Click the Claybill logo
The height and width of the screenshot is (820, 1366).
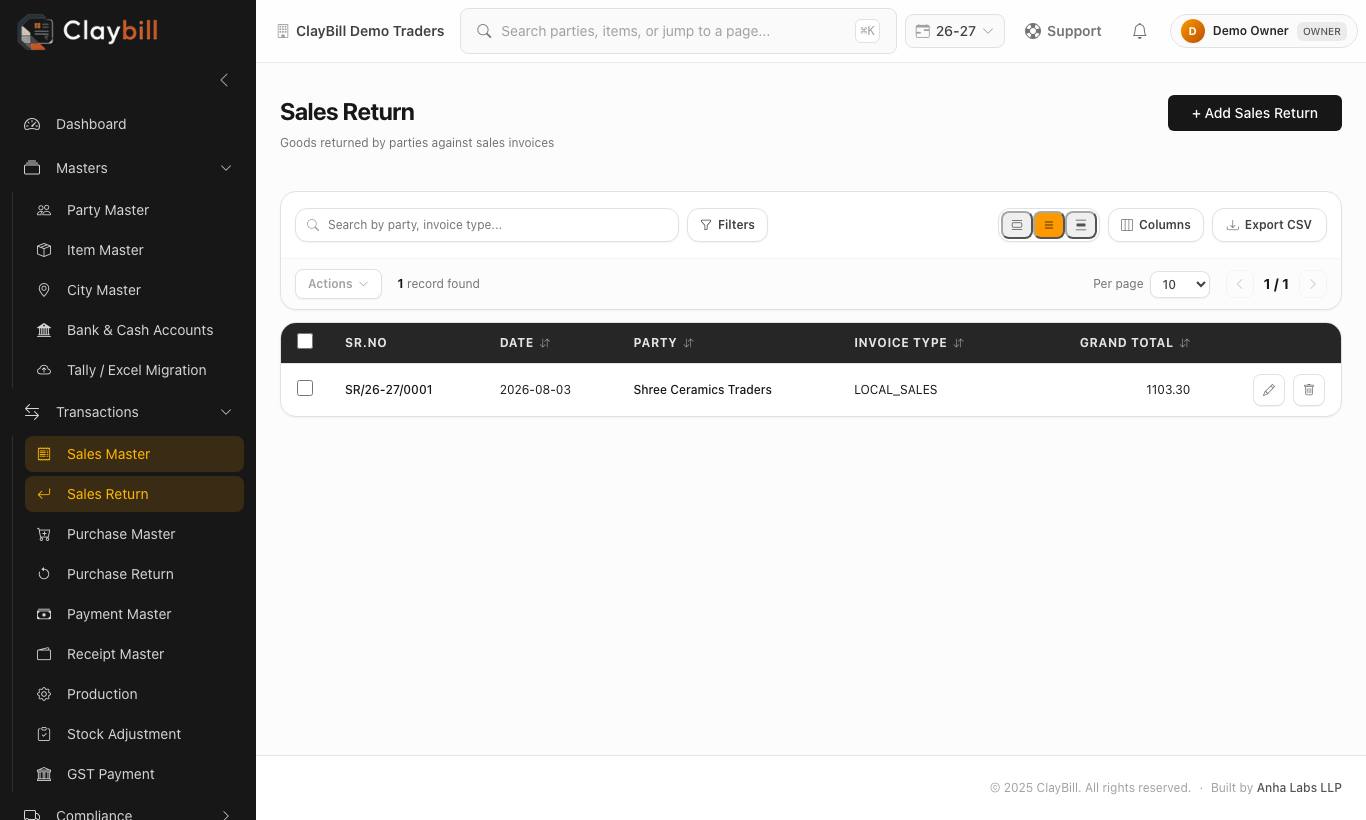pos(88,31)
